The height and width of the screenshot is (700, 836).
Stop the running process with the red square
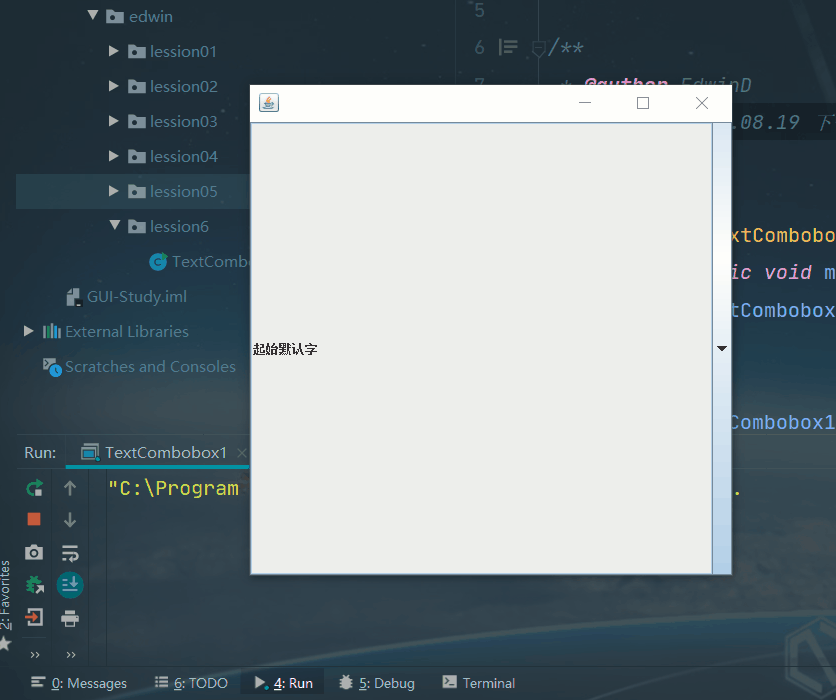[x=34, y=519]
